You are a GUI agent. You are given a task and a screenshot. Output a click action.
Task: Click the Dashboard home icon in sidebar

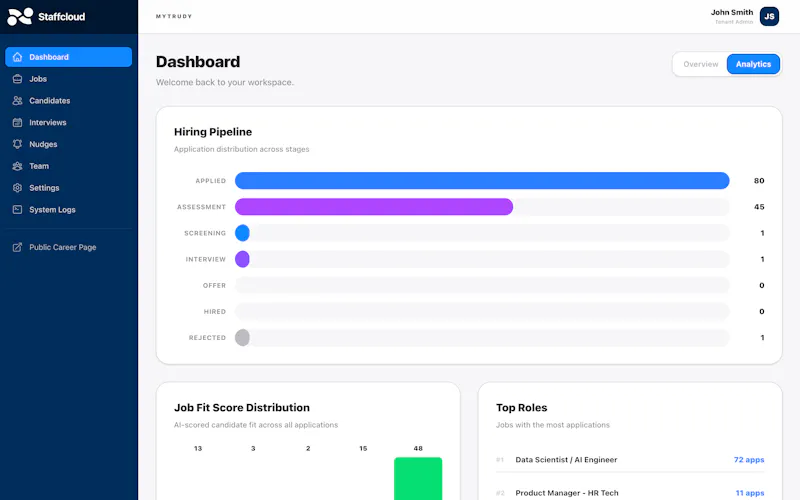tap(17, 57)
